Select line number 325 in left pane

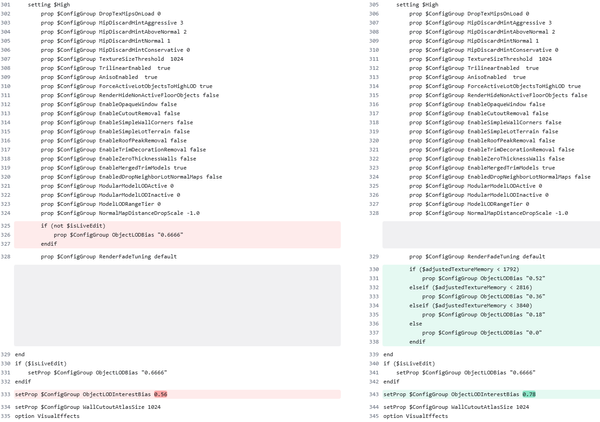tap(6, 227)
